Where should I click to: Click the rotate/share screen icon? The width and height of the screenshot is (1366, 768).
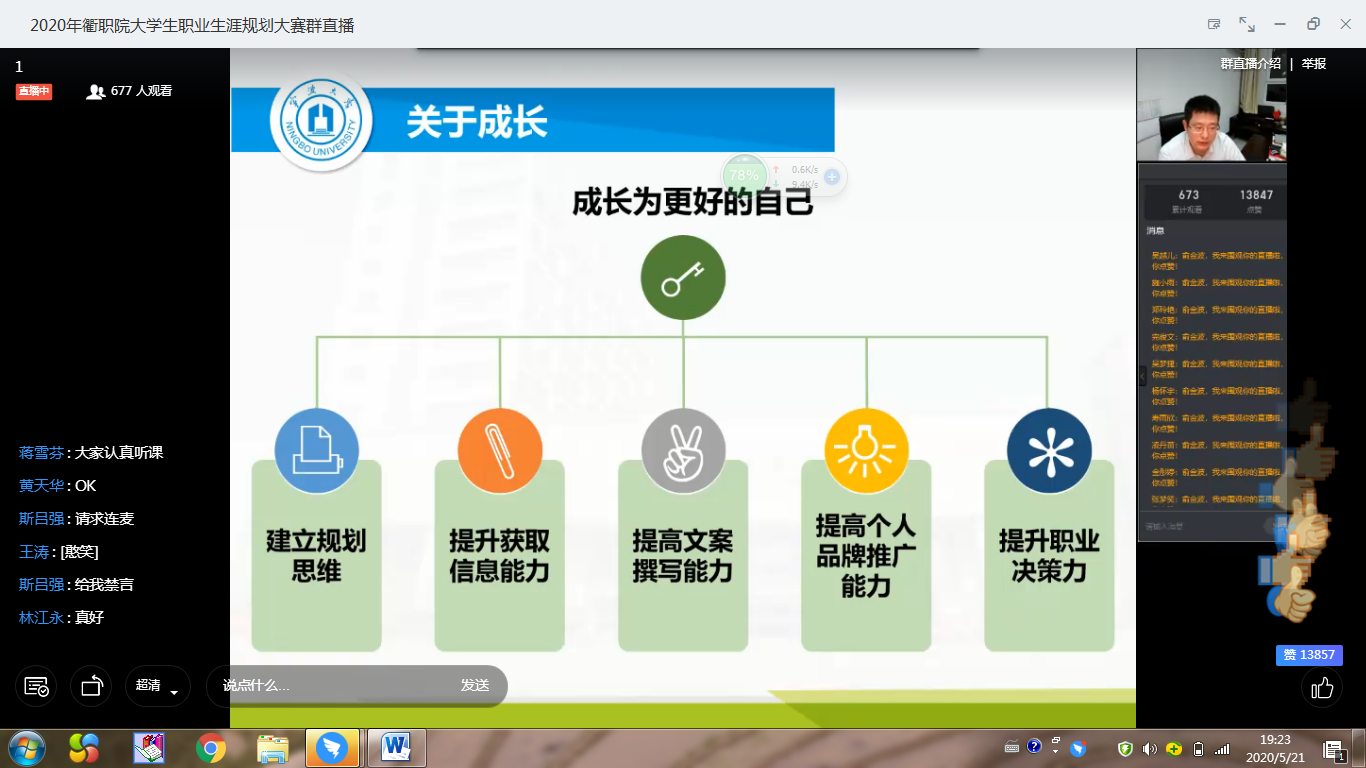[x=92, y=686]
